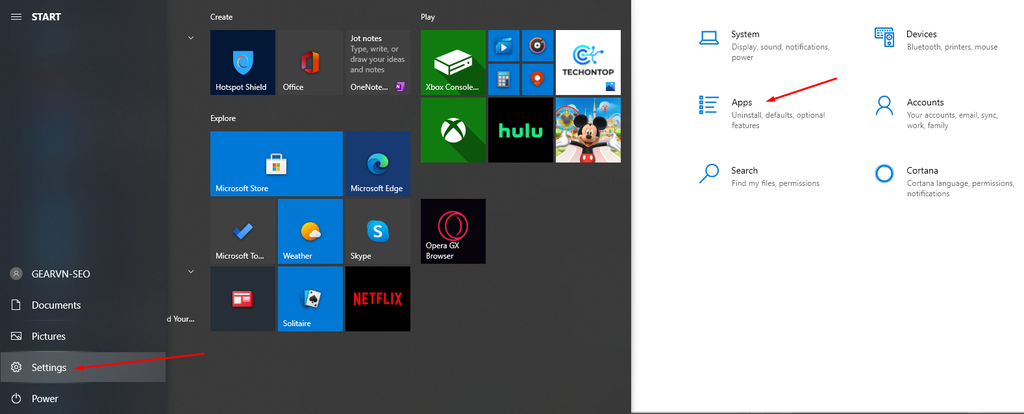
Task: Launch the Office tile
Action: pyautogui.click(x=310, y=63)
